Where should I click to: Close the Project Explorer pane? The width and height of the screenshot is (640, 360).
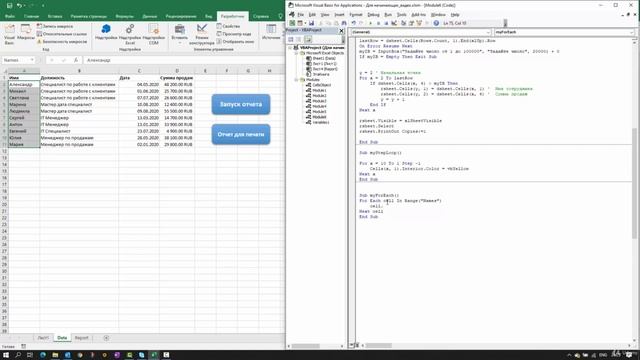coord(342,31)
